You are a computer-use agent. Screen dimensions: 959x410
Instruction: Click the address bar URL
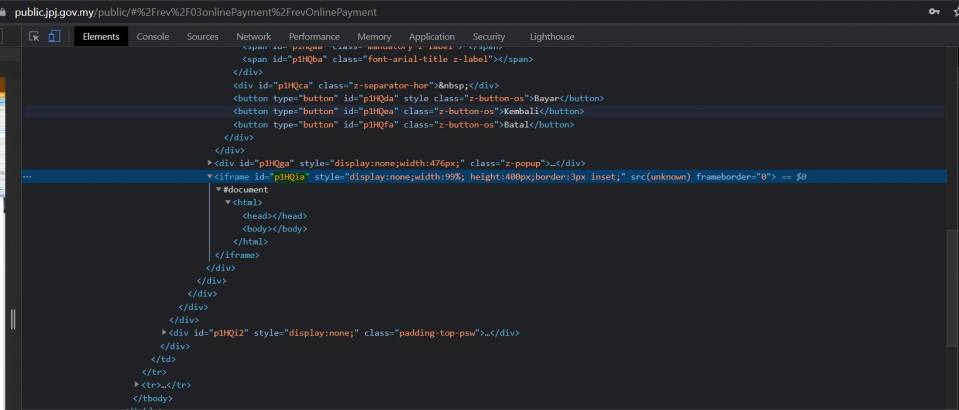tap(196, 12)
